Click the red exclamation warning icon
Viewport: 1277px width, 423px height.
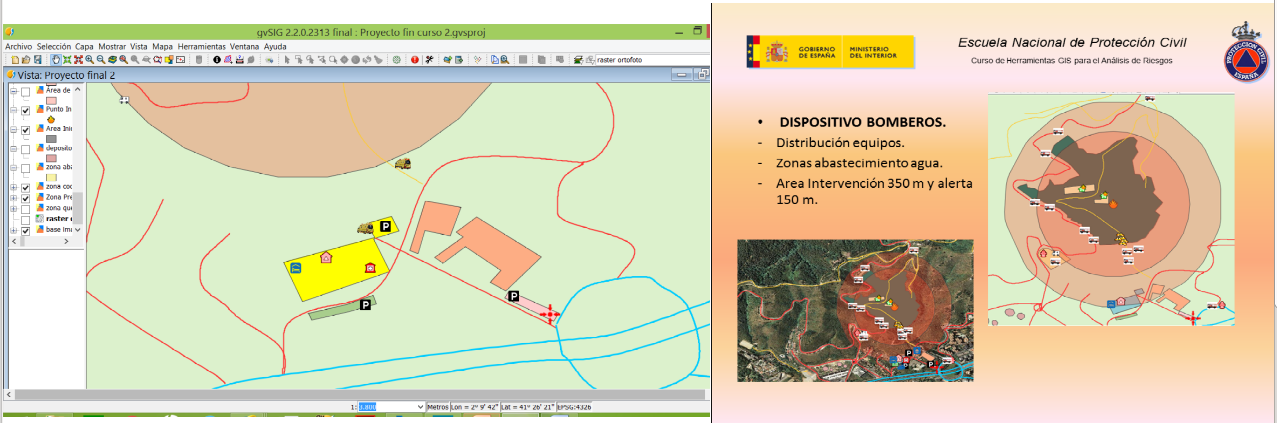[x=414, y=60]
